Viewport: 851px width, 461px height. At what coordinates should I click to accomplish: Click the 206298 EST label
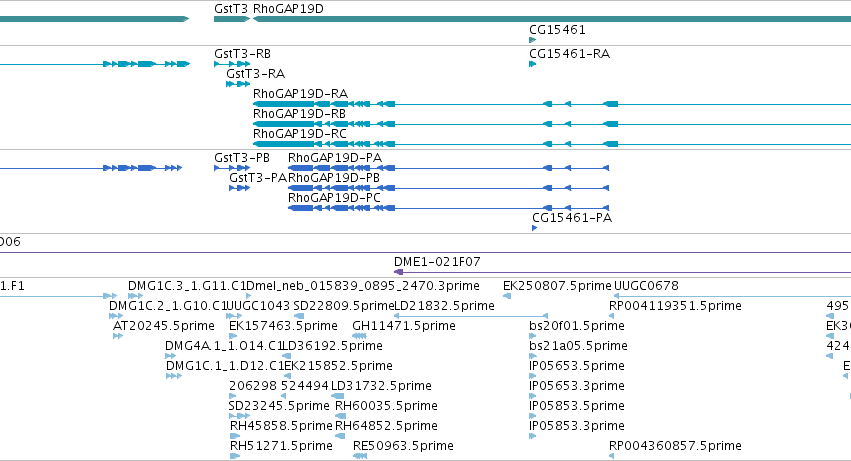(253, 386)
